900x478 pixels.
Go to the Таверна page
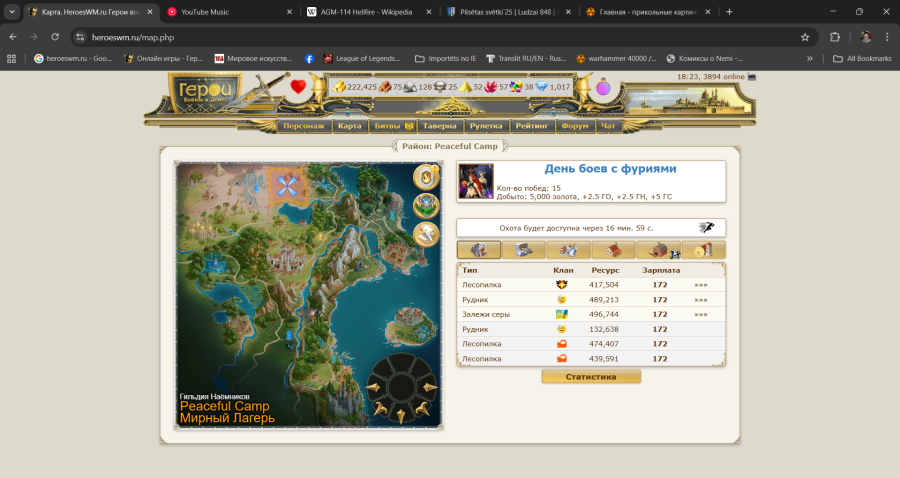[x=440, y=126]
